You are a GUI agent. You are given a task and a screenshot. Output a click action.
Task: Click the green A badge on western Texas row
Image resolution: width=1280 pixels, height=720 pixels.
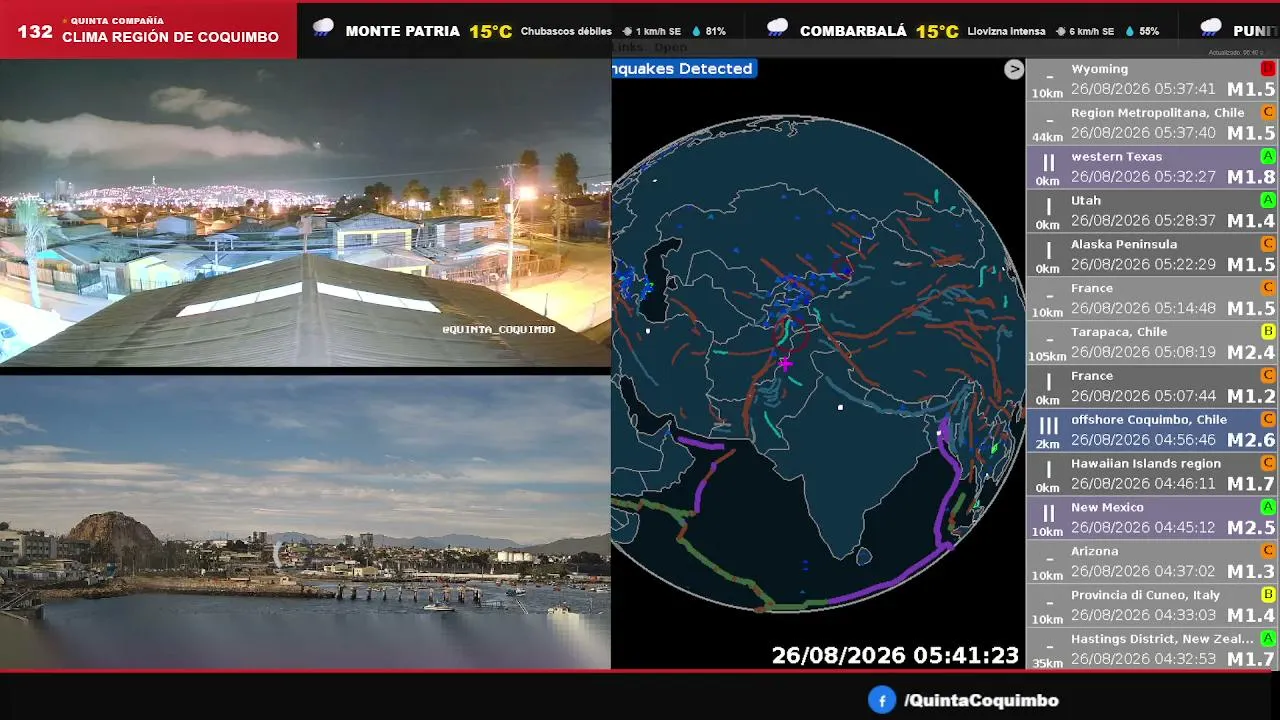coord(1268,157)
